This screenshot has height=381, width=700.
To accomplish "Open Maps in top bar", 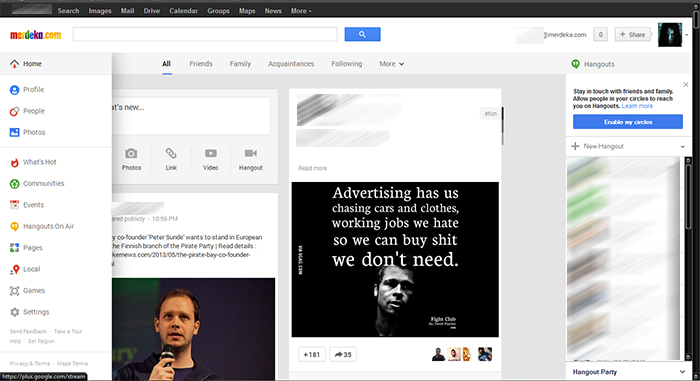I will tap(247, 11).
